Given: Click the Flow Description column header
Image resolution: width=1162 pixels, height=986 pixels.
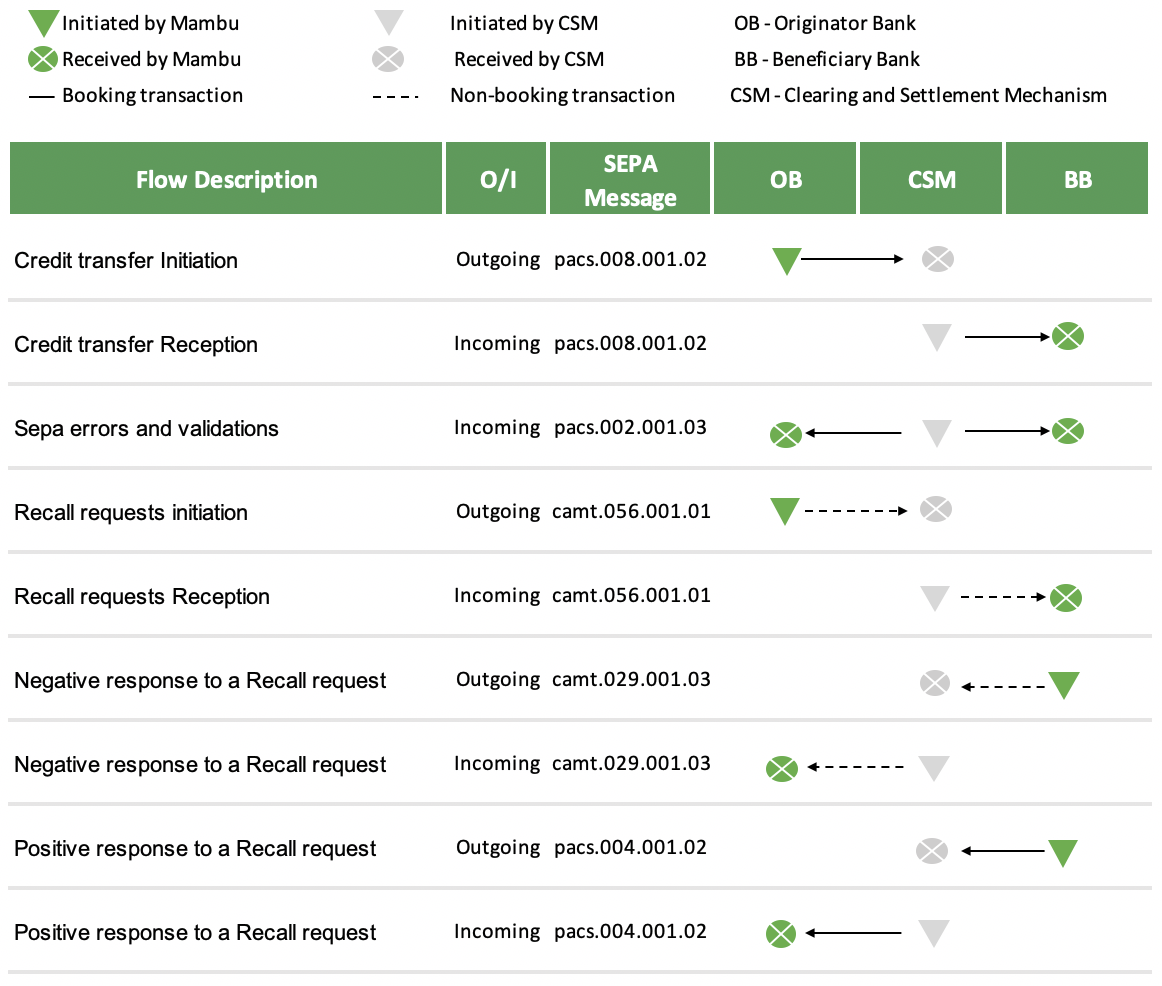Looking at the screenshot, I should pos(226,180).
